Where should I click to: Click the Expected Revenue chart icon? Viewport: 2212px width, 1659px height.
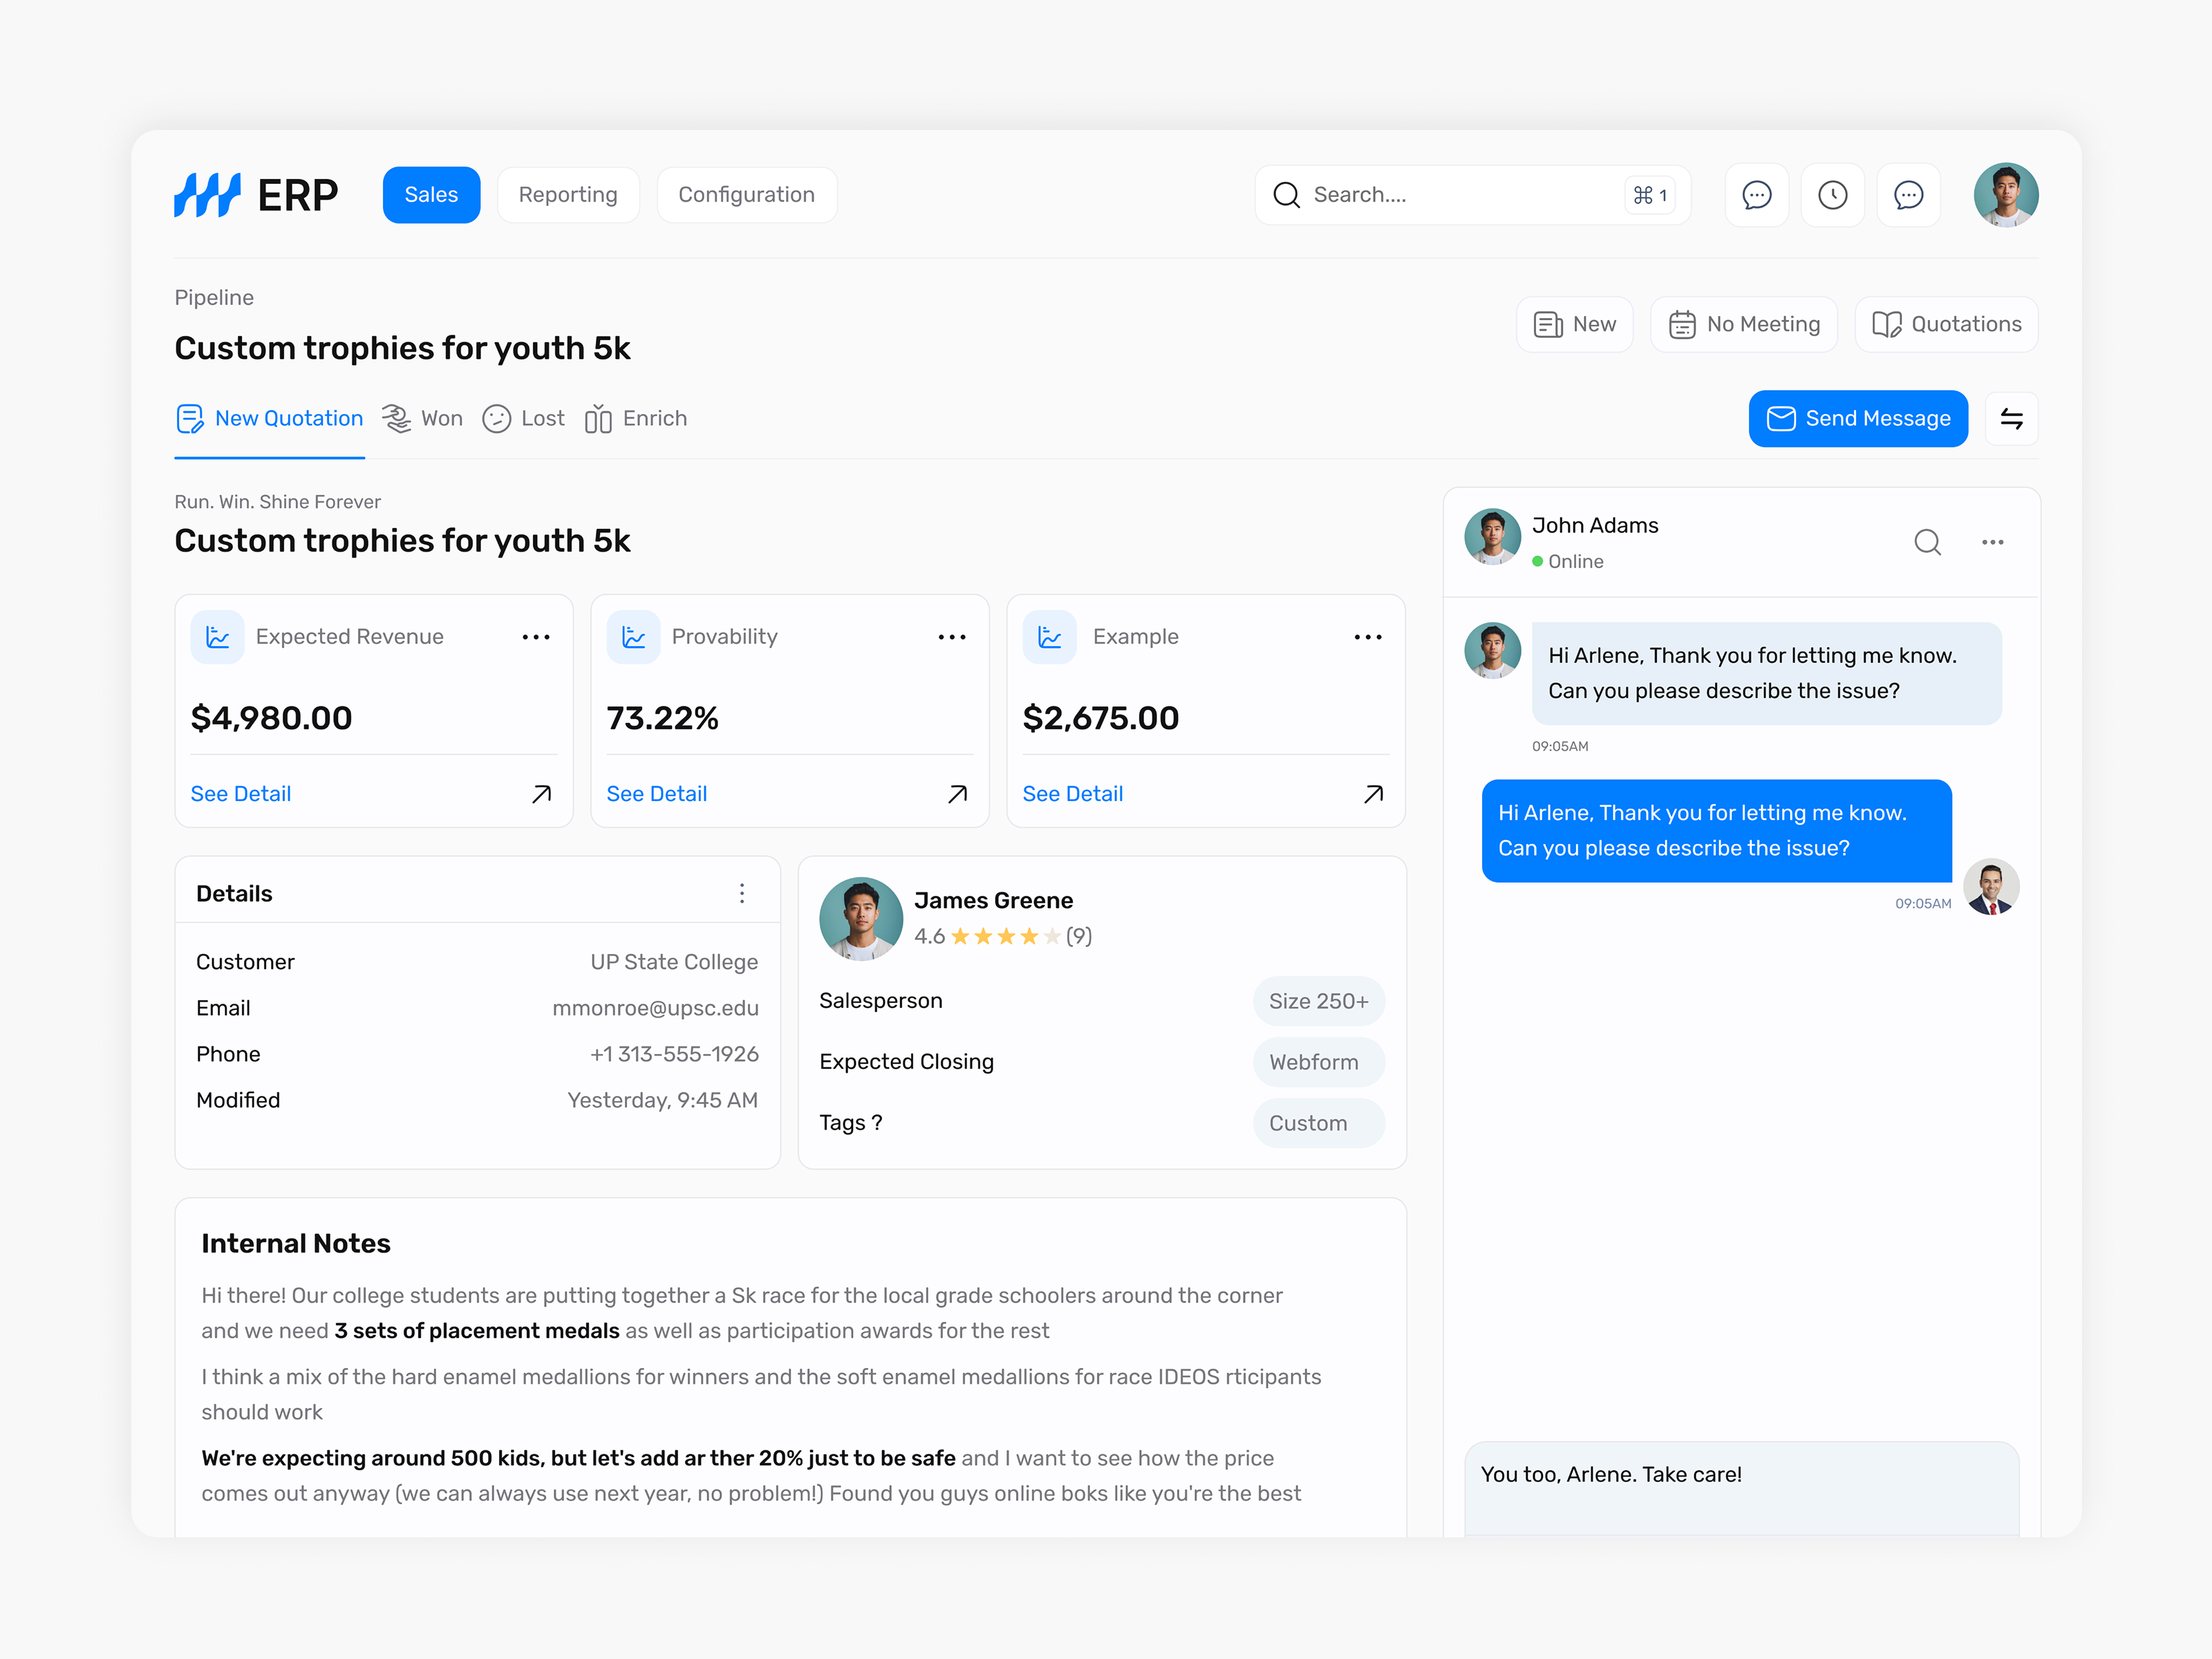pyautogui.click(x=217, y=636)
